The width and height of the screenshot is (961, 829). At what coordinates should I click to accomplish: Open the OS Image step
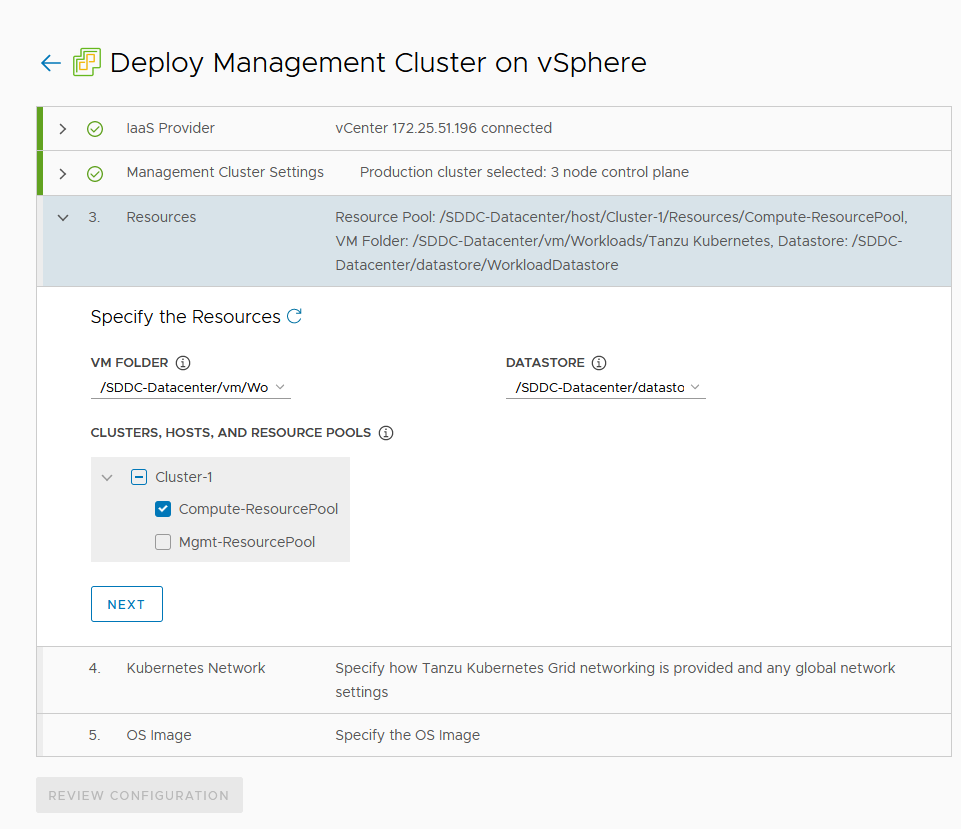pos(494,735)
